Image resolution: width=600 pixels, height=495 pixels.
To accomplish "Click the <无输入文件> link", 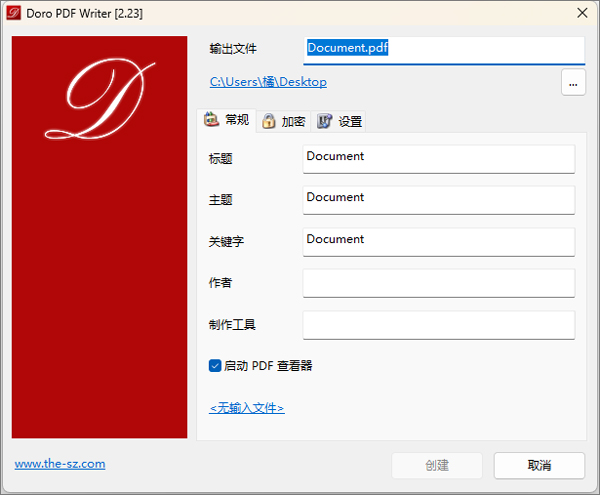I will (247, 408).
